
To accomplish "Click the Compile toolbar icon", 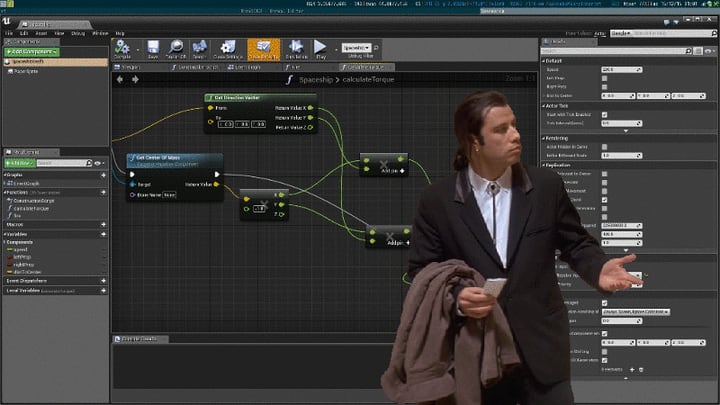I will tap(123, 47).
